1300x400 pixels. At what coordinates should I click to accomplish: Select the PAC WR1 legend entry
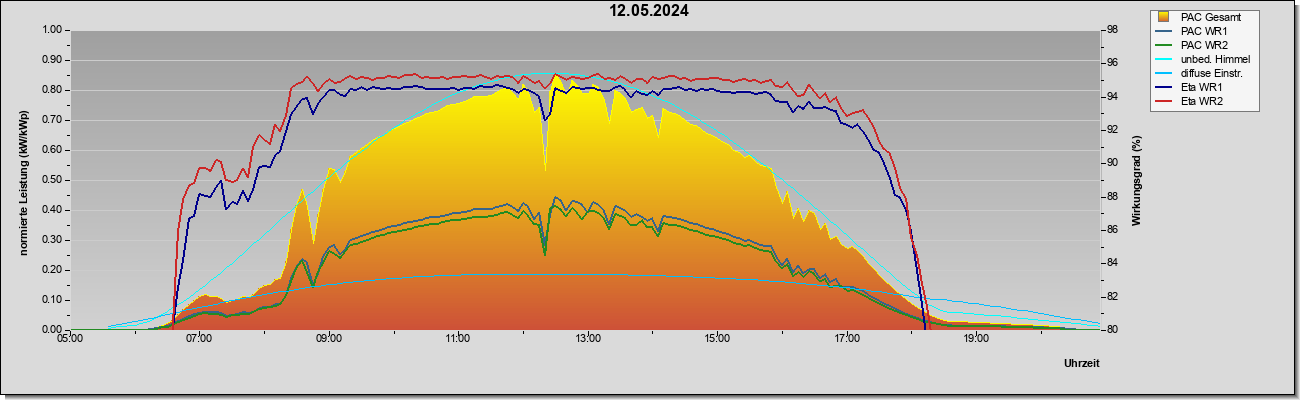(1203, 31)
